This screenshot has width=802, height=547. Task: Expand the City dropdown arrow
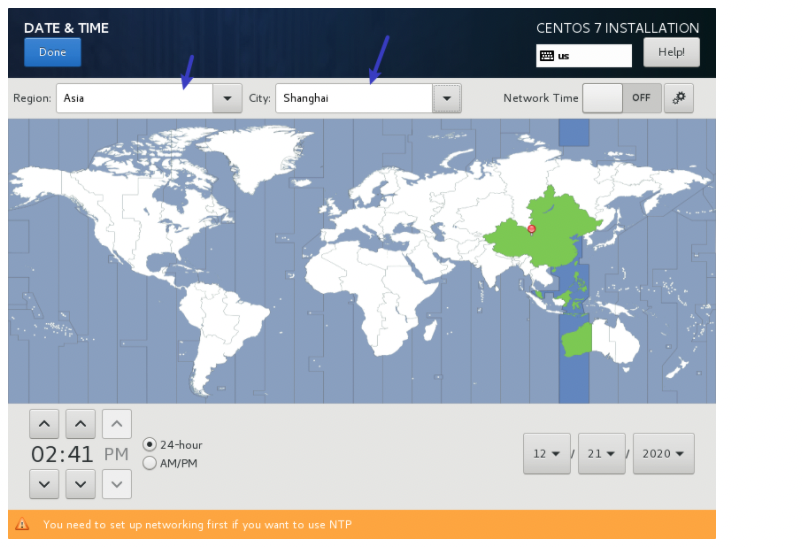(x=446, y=98)
